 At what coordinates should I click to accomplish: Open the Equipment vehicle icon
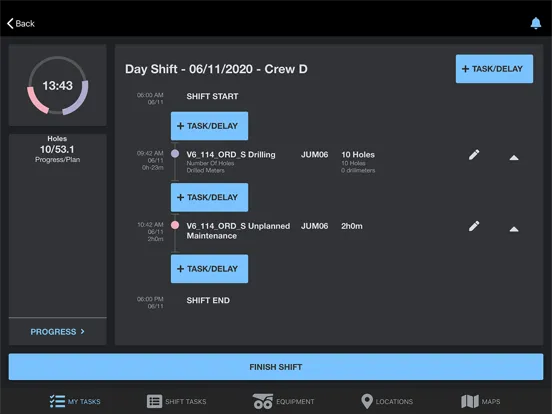click(263, 401)
